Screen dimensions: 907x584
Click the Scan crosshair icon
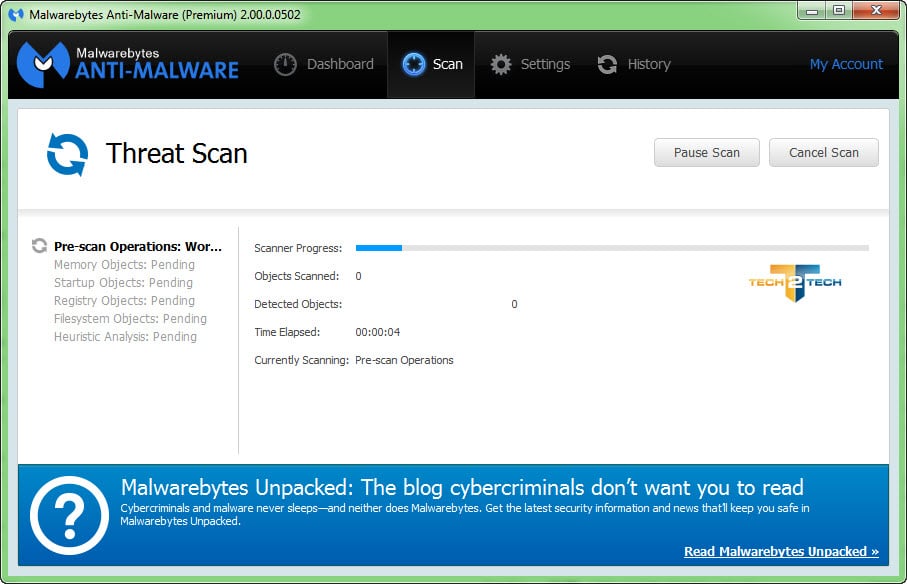414,64
